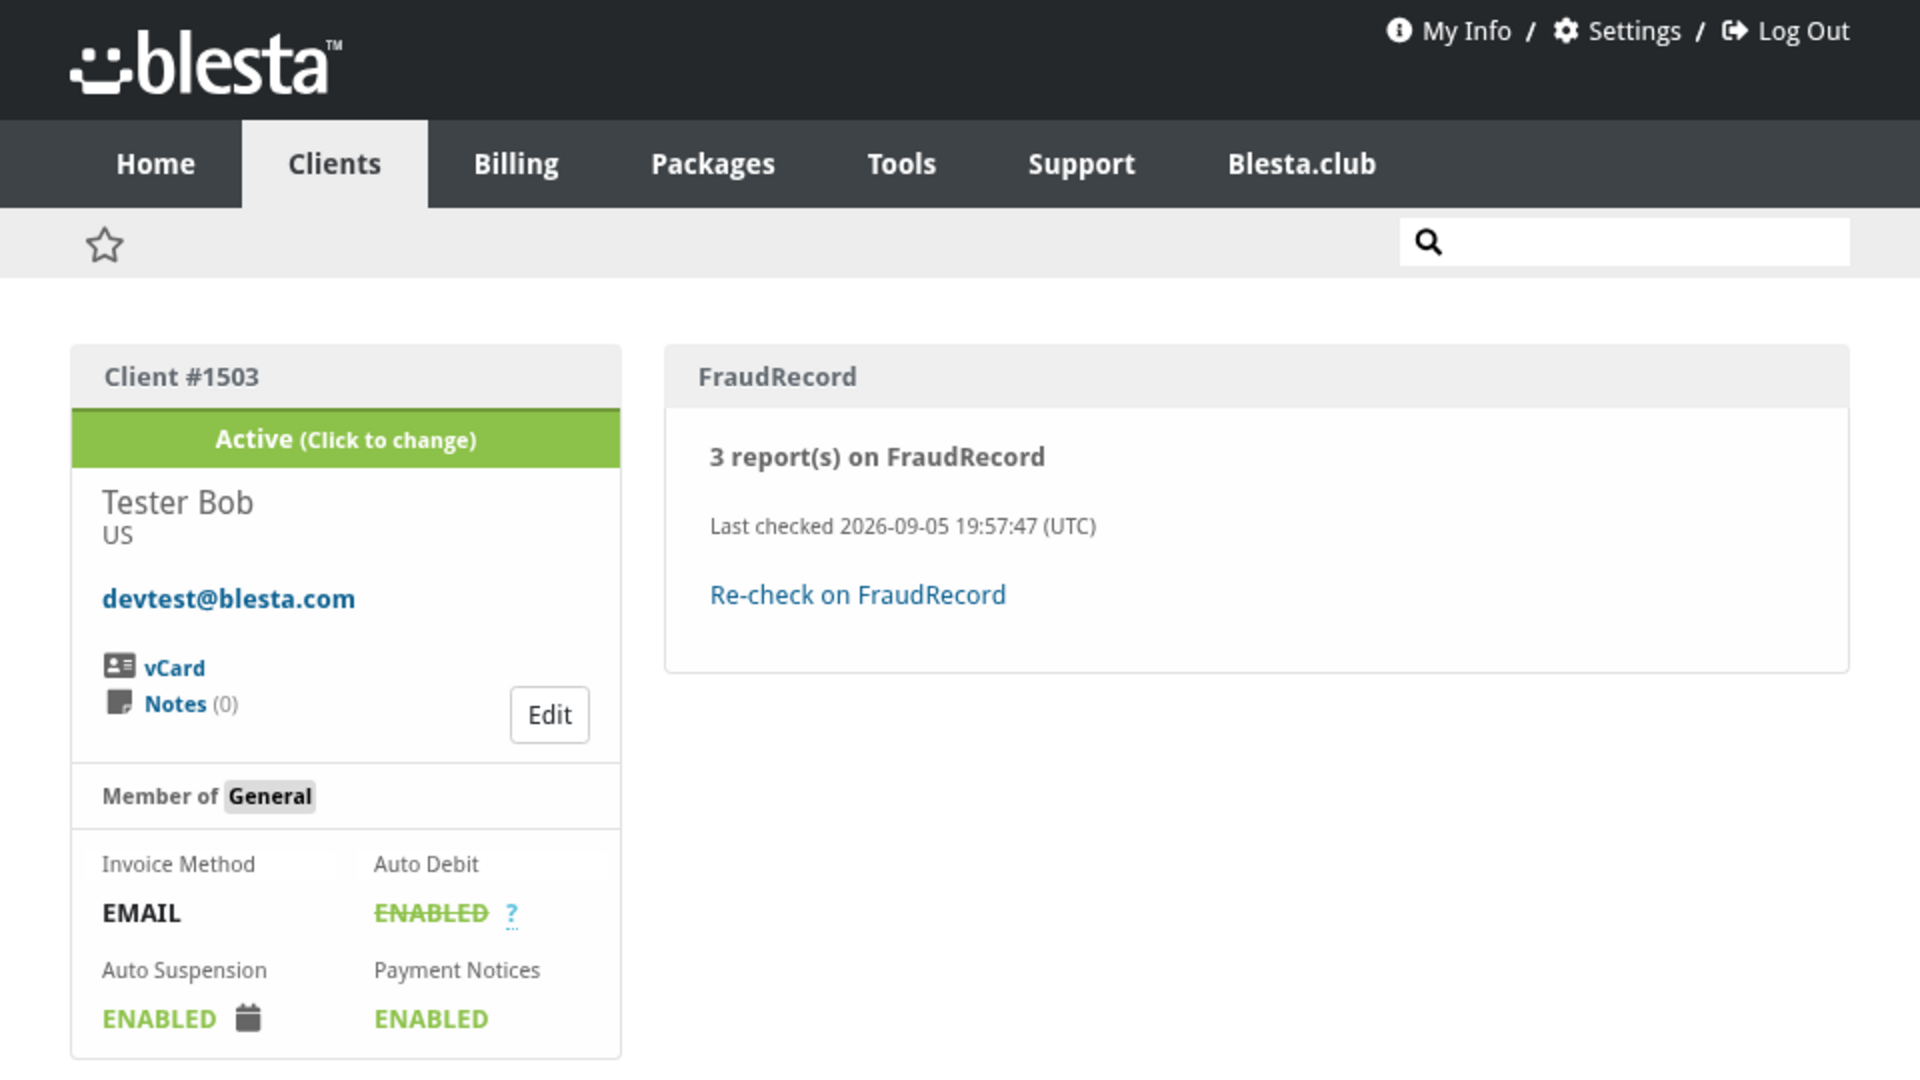Viewport: 1920px width, 1080px height.
Task: Click the 'Last checked 2026-09-05 19:57:47 (UTC)' text
Action: click(903, 527)
